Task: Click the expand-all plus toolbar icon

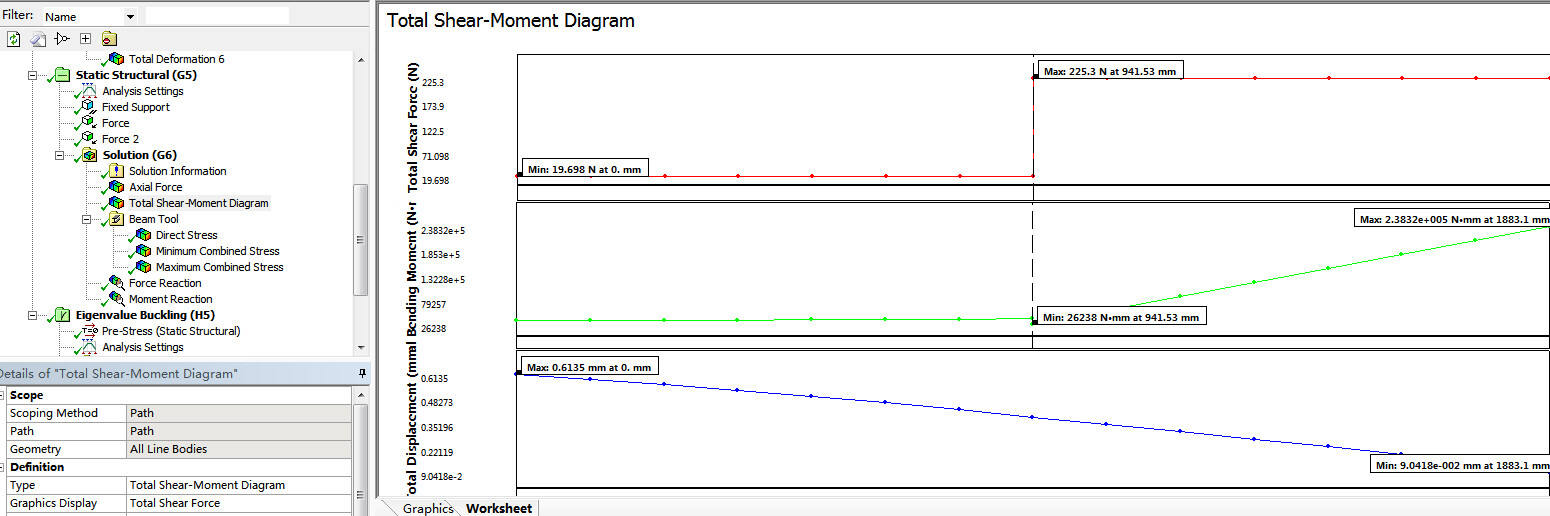Action: [86, 39]
